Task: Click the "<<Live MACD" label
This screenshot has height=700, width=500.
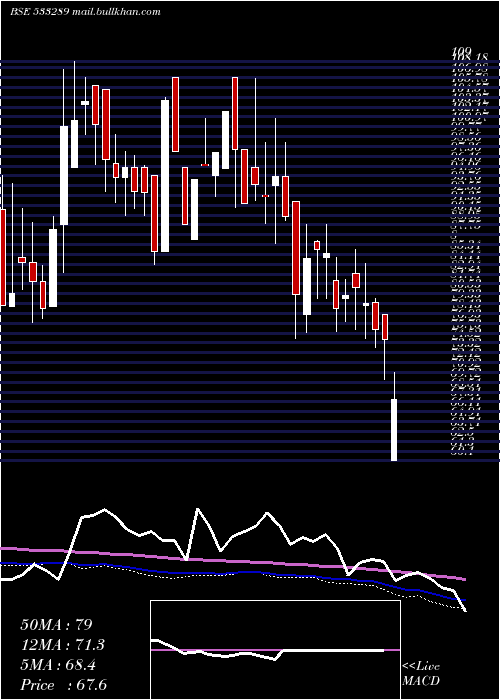Action: (421, 674)
